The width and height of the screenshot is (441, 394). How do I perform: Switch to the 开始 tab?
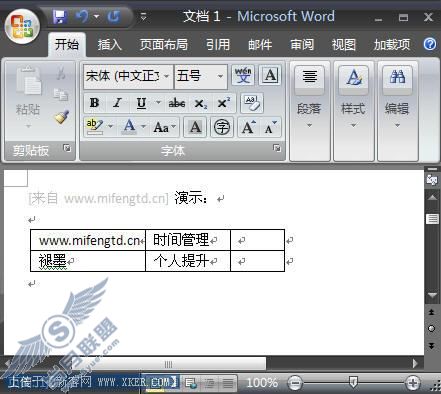tap(67, 44)
